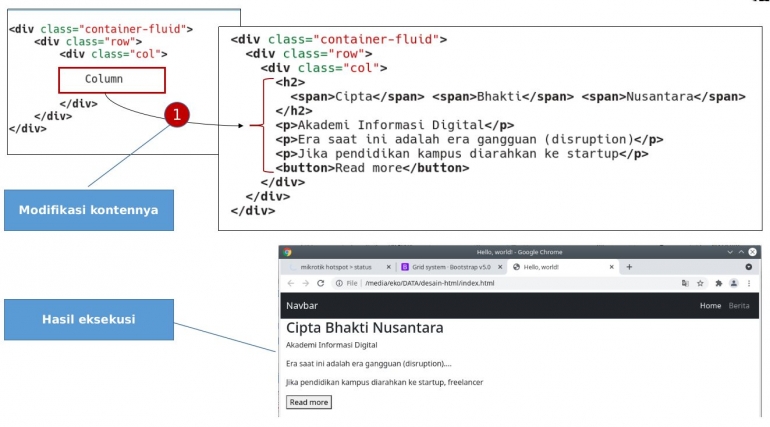Click the file info icon in address bar
770x427 pixels.
(x=340, y=284)
